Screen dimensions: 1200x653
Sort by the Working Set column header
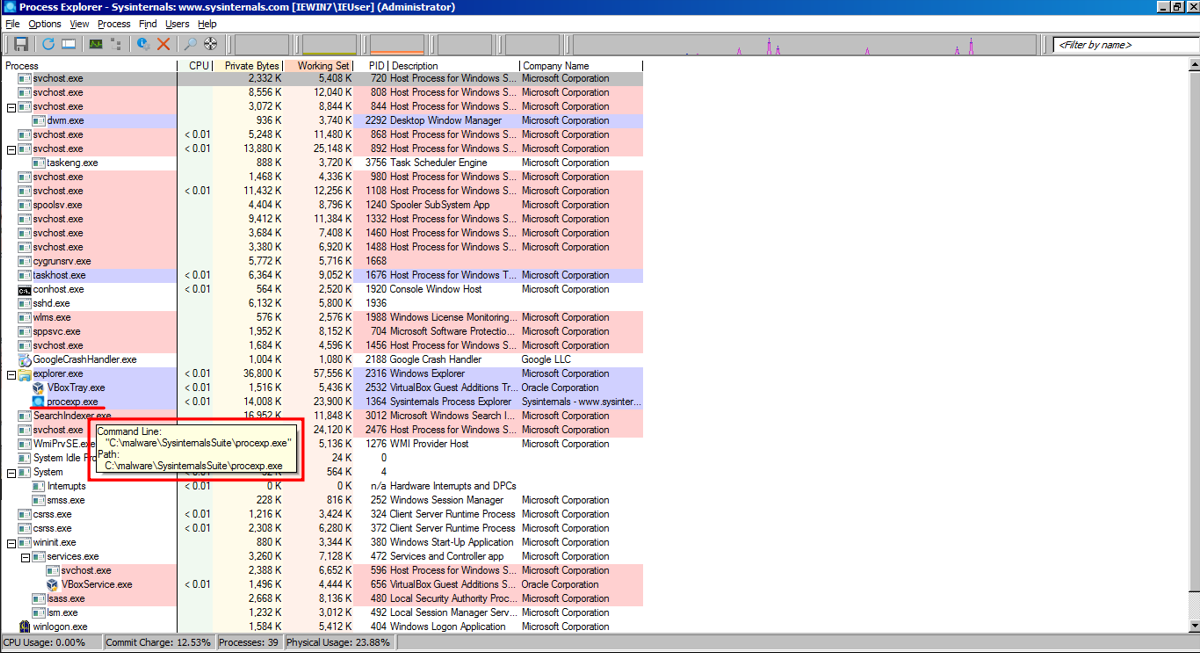(x=319, y=65)
